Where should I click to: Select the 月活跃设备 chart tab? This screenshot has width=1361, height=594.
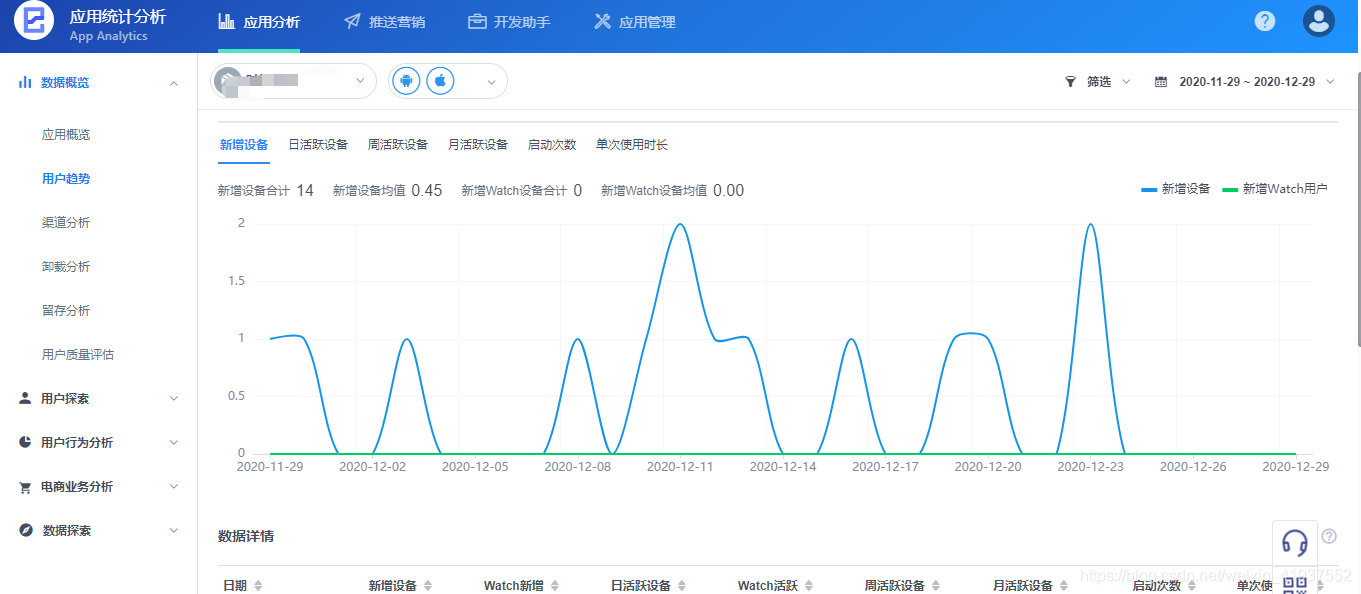click(478, 145)
